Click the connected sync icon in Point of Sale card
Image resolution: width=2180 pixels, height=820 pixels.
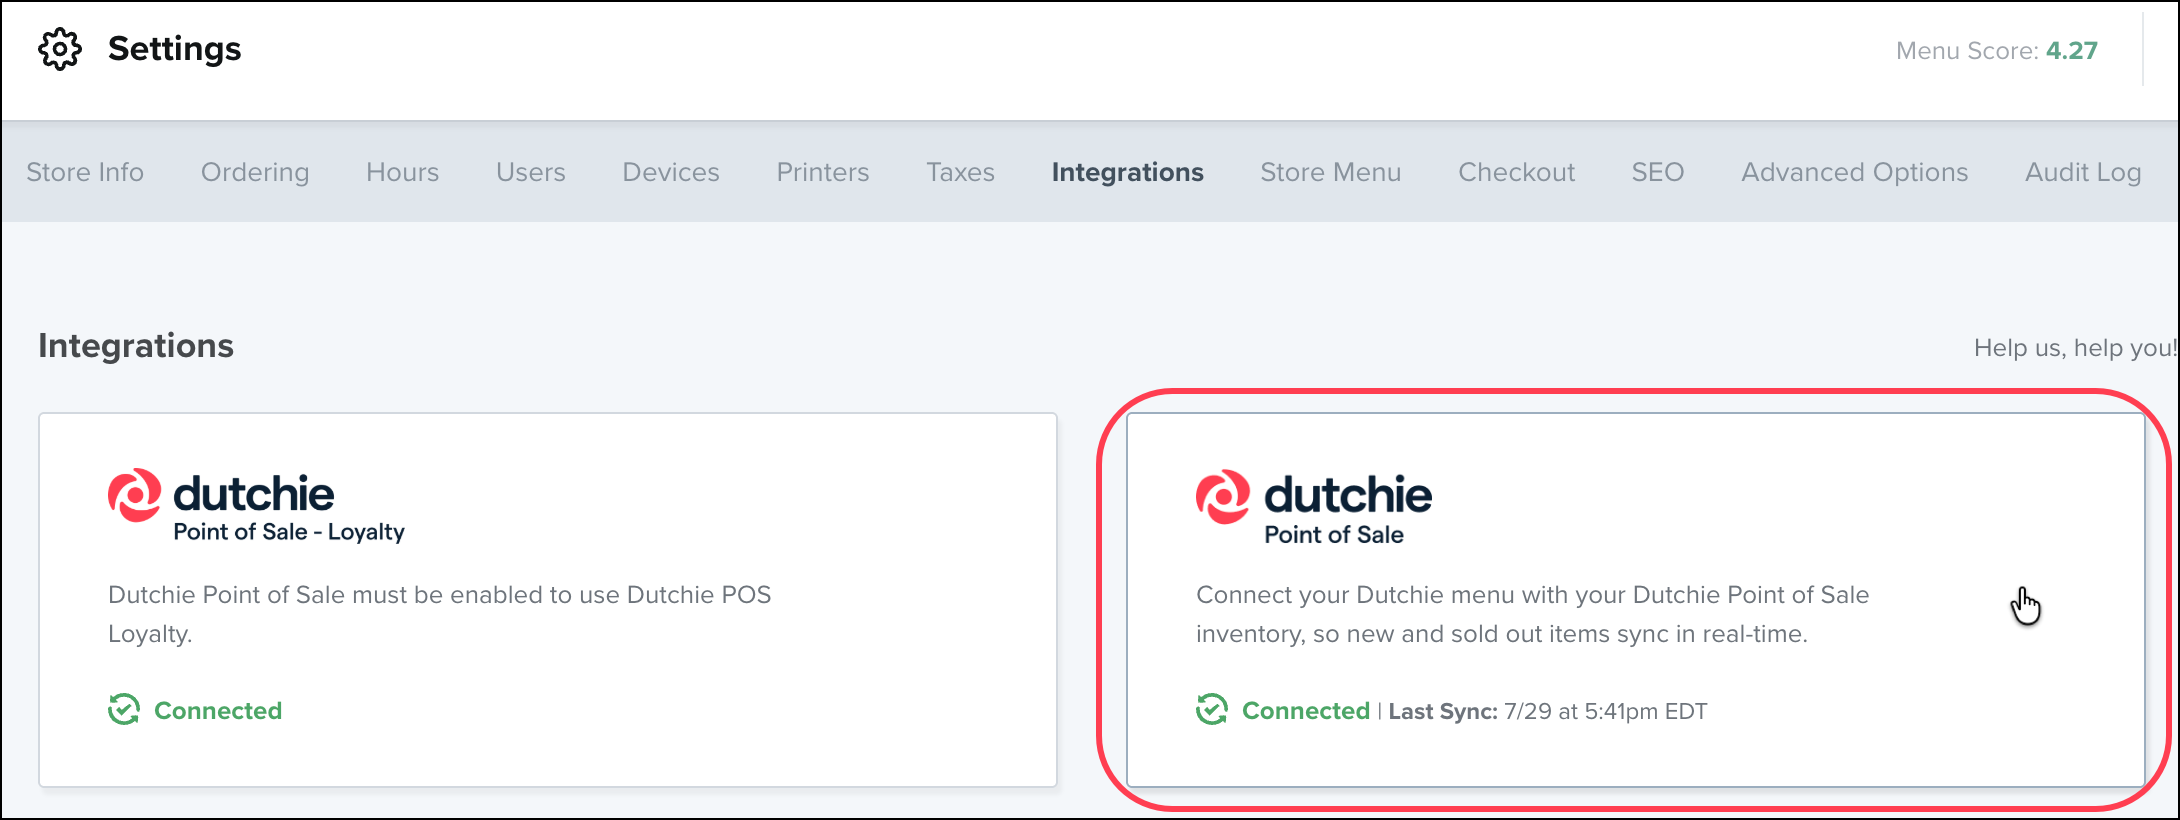(x=1212, y=710)
